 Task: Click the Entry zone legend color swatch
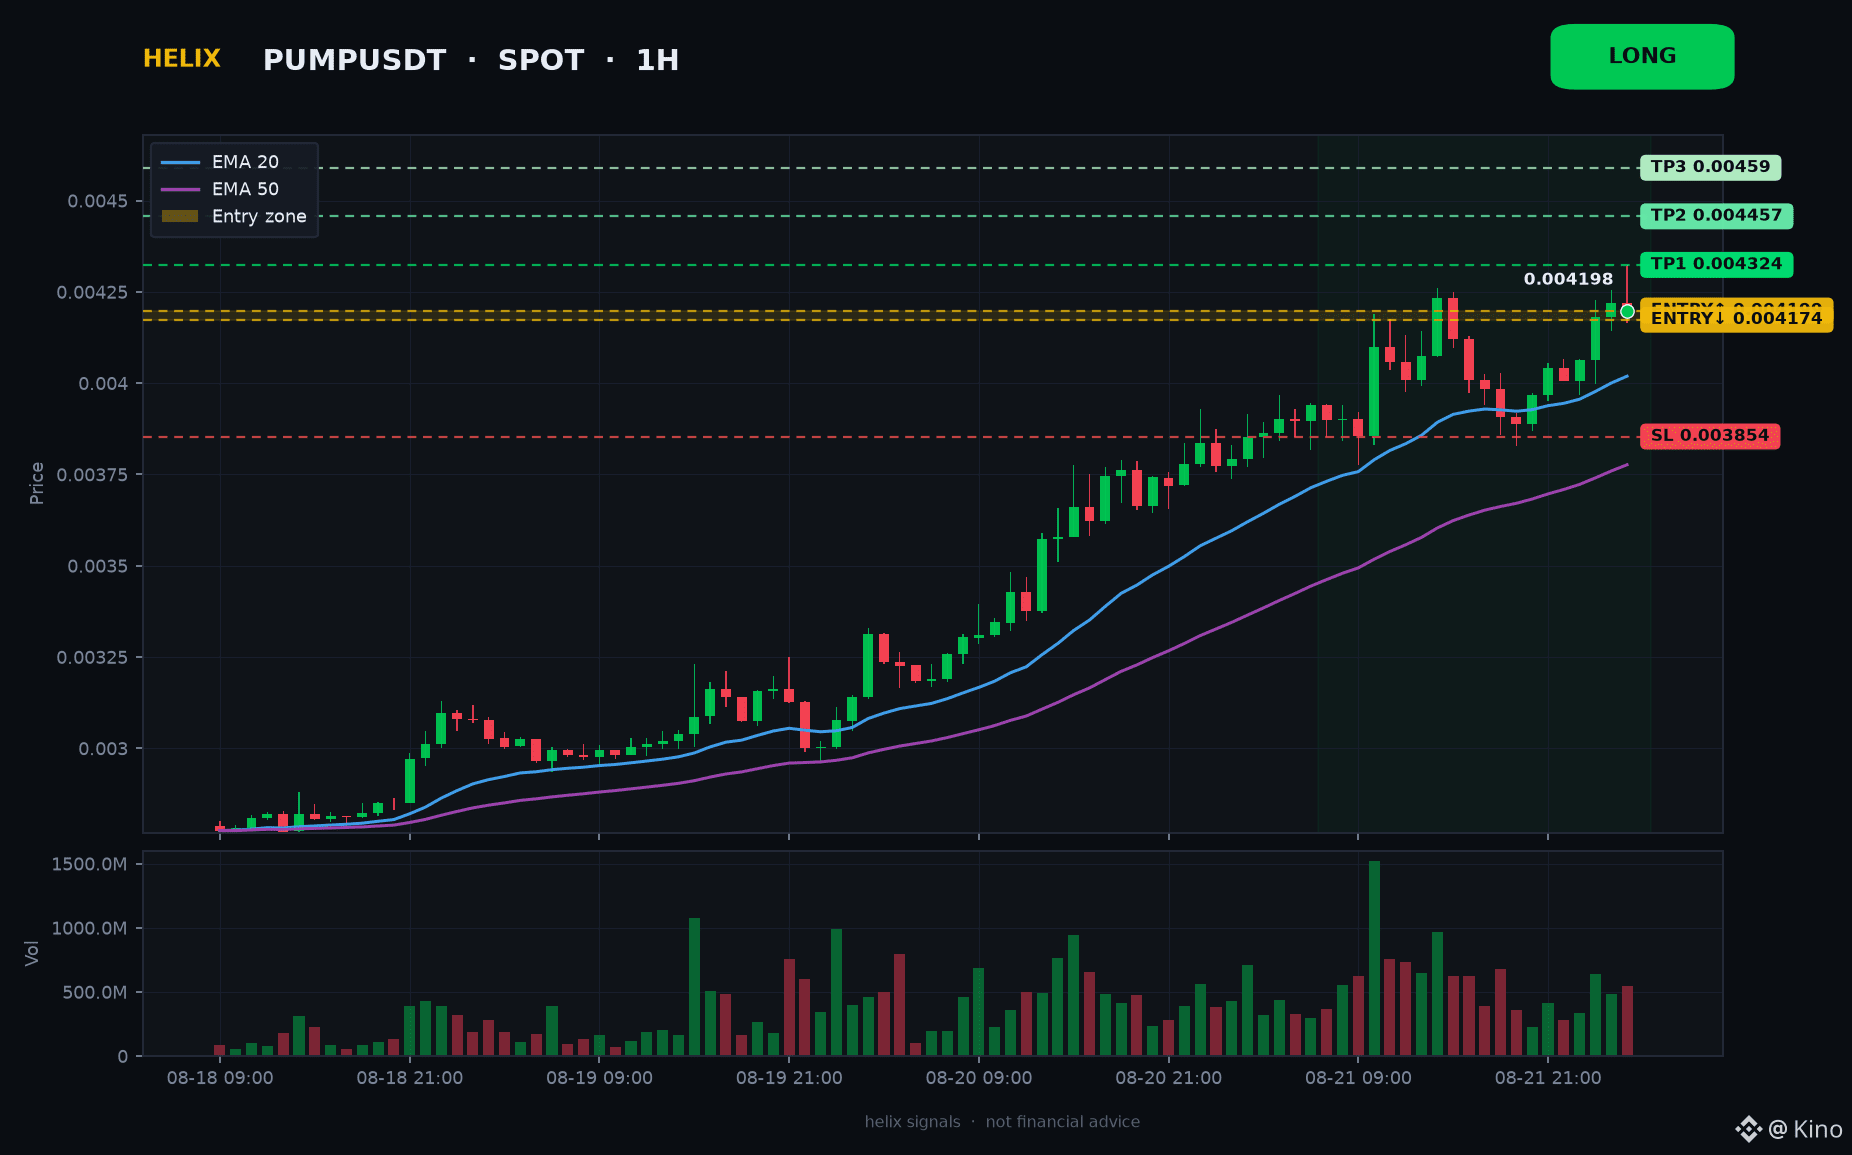coord(180,216)
